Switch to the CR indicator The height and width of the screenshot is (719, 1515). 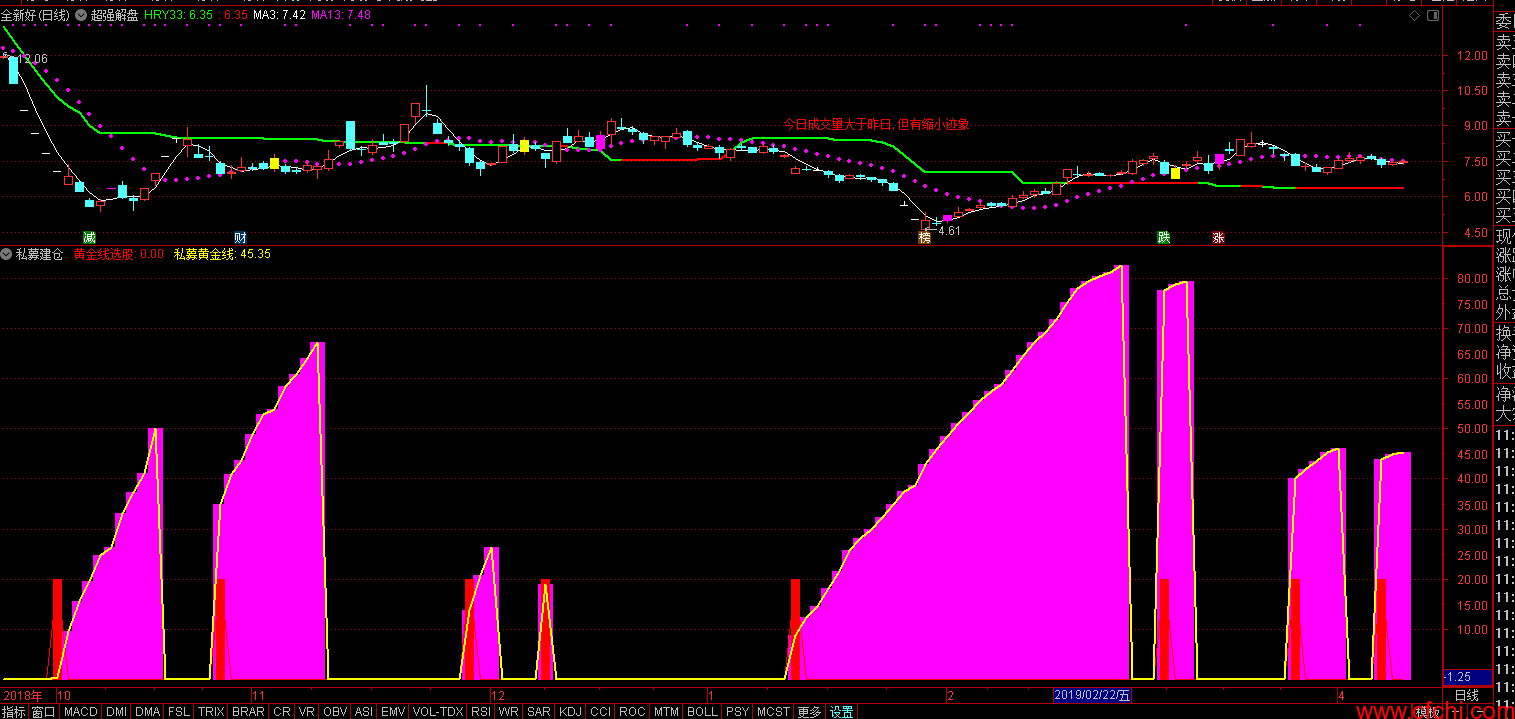282,712
